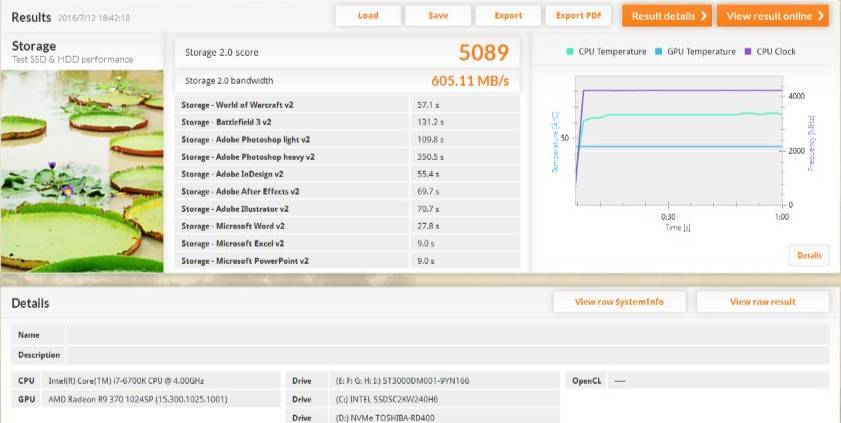Screen dimensions: 841x423
Task: Select the Storage 2.0 score row
Action: 347,54
